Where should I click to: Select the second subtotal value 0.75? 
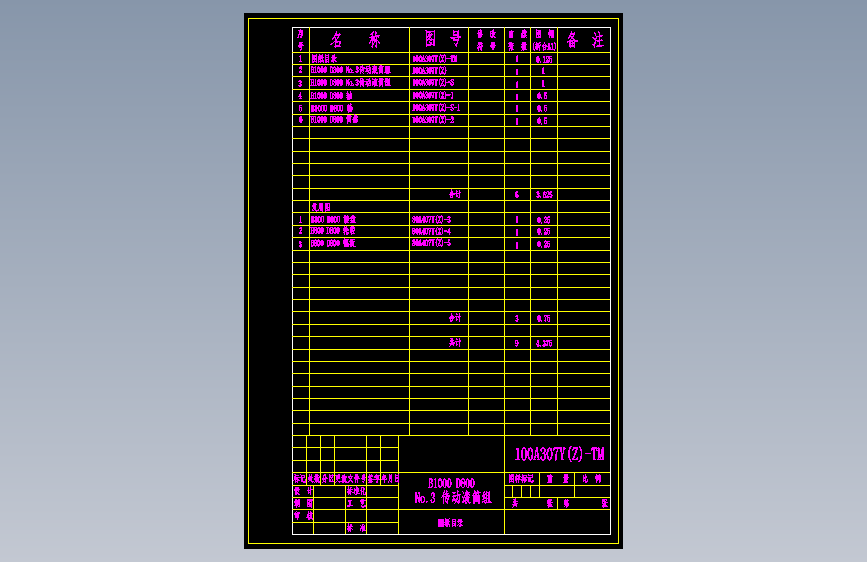(544, 319)
